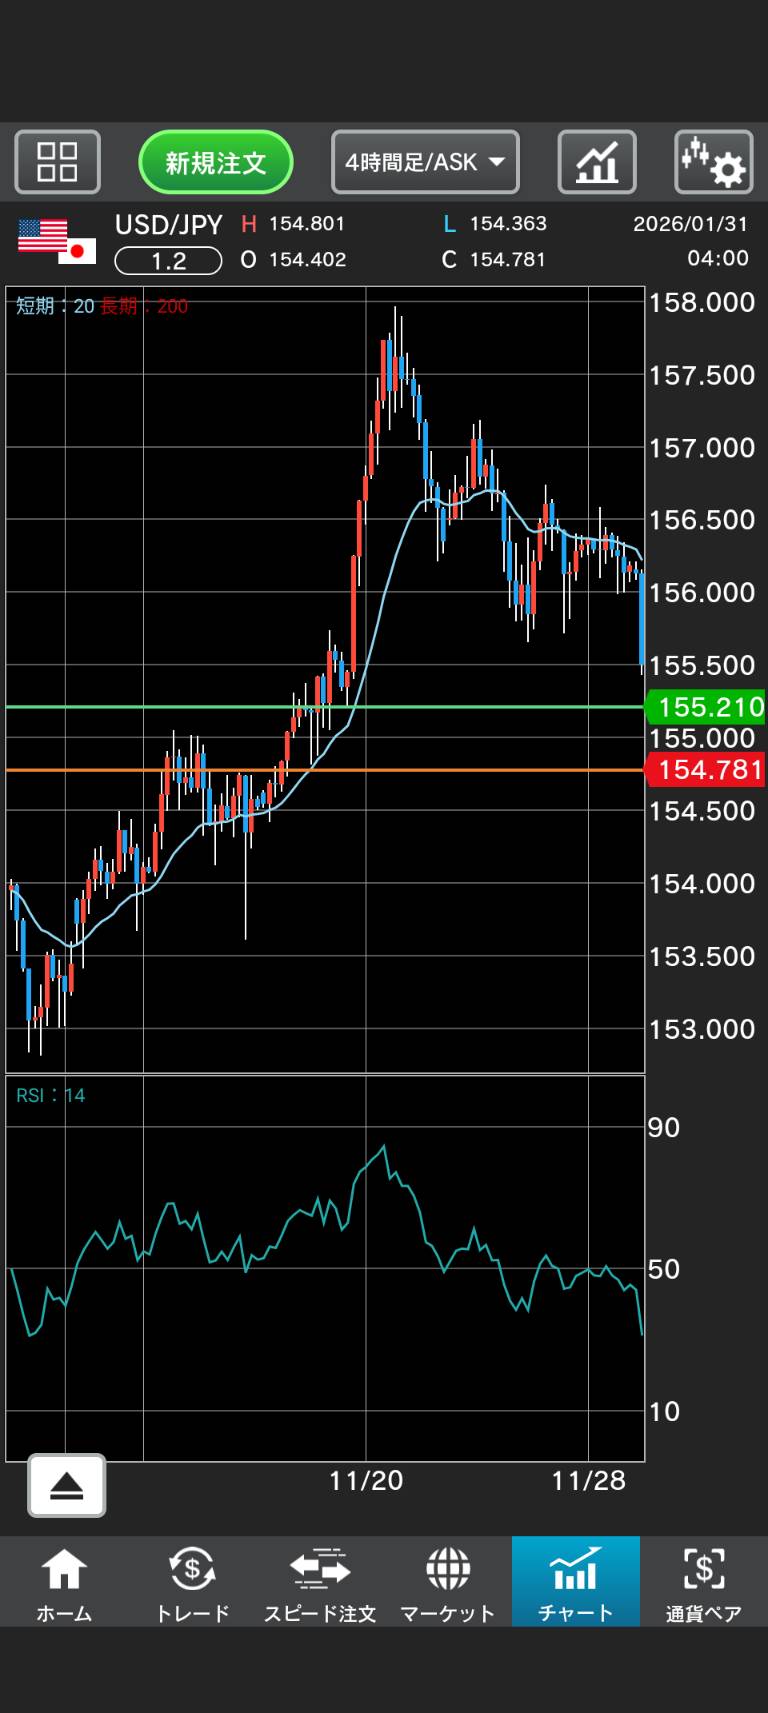Tap the 新規注文 new order button
The height and width of the screenshot is (1713, 768).
tap(215, 162)
